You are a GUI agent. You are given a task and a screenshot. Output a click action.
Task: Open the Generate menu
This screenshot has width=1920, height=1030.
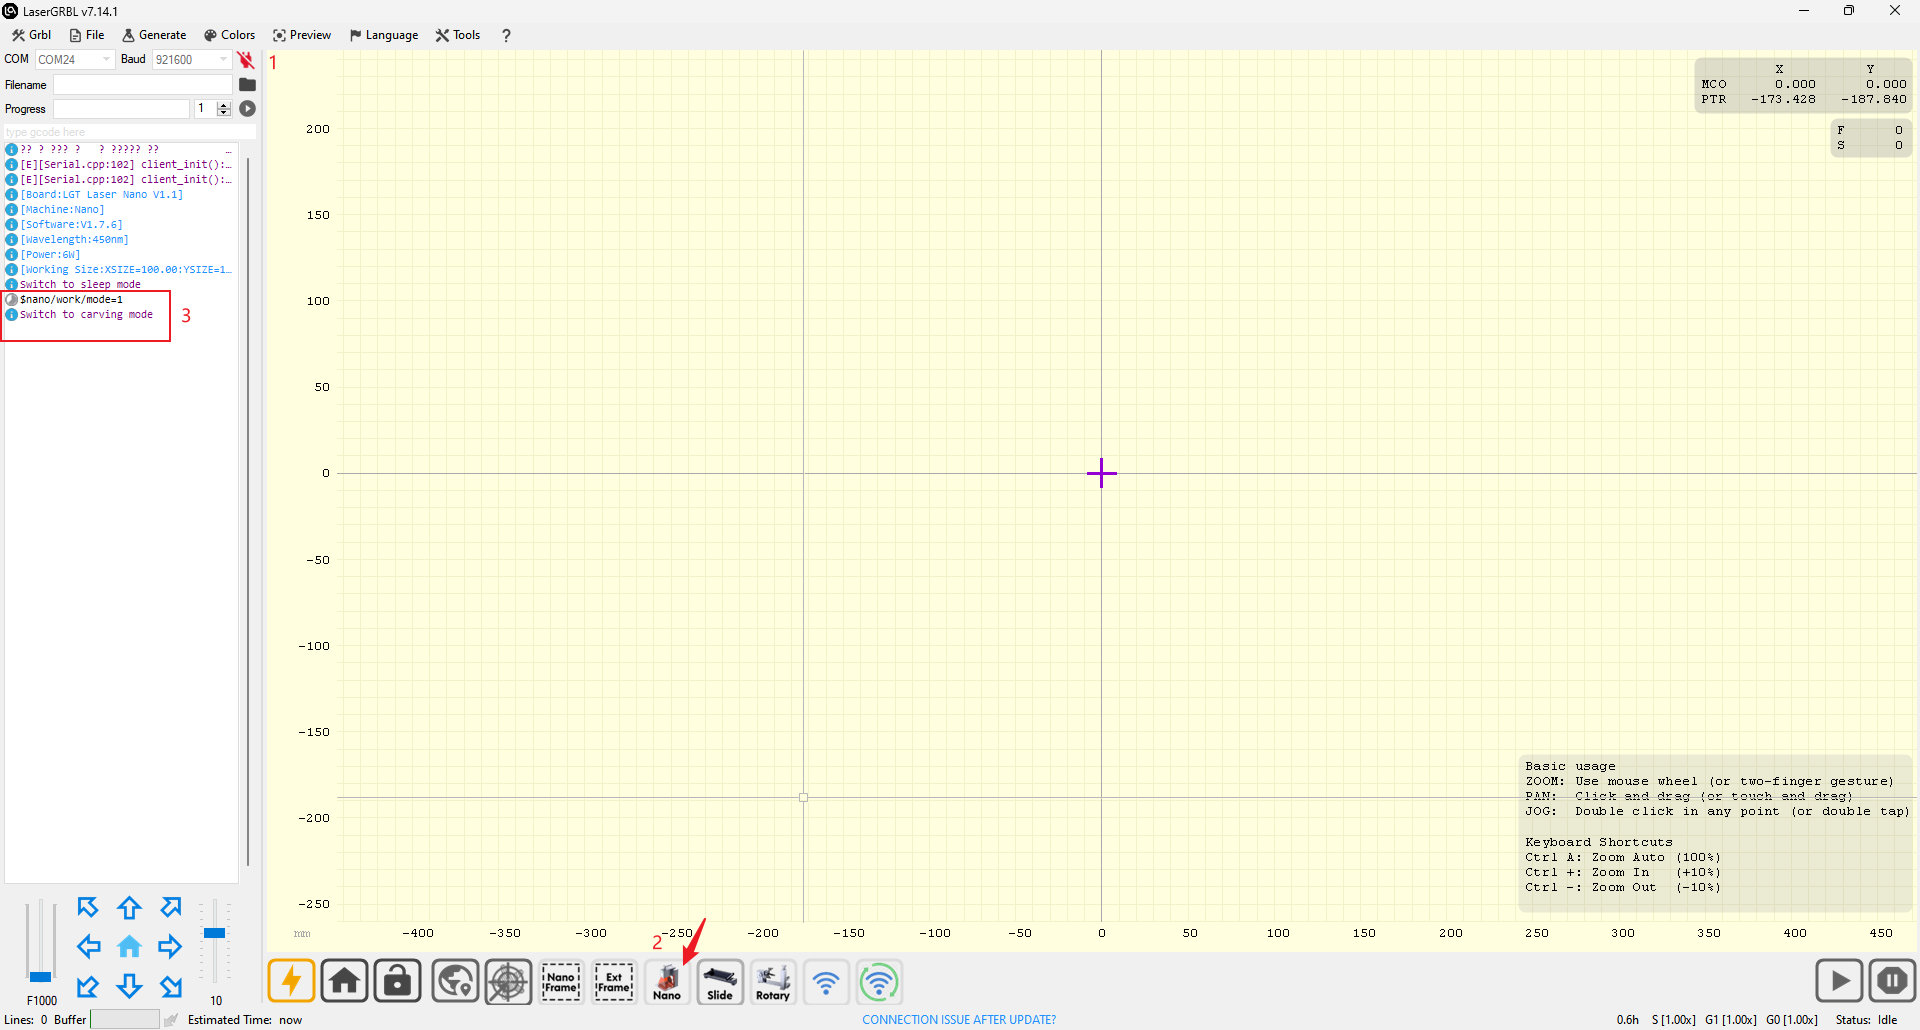click(x=154, y=35)
